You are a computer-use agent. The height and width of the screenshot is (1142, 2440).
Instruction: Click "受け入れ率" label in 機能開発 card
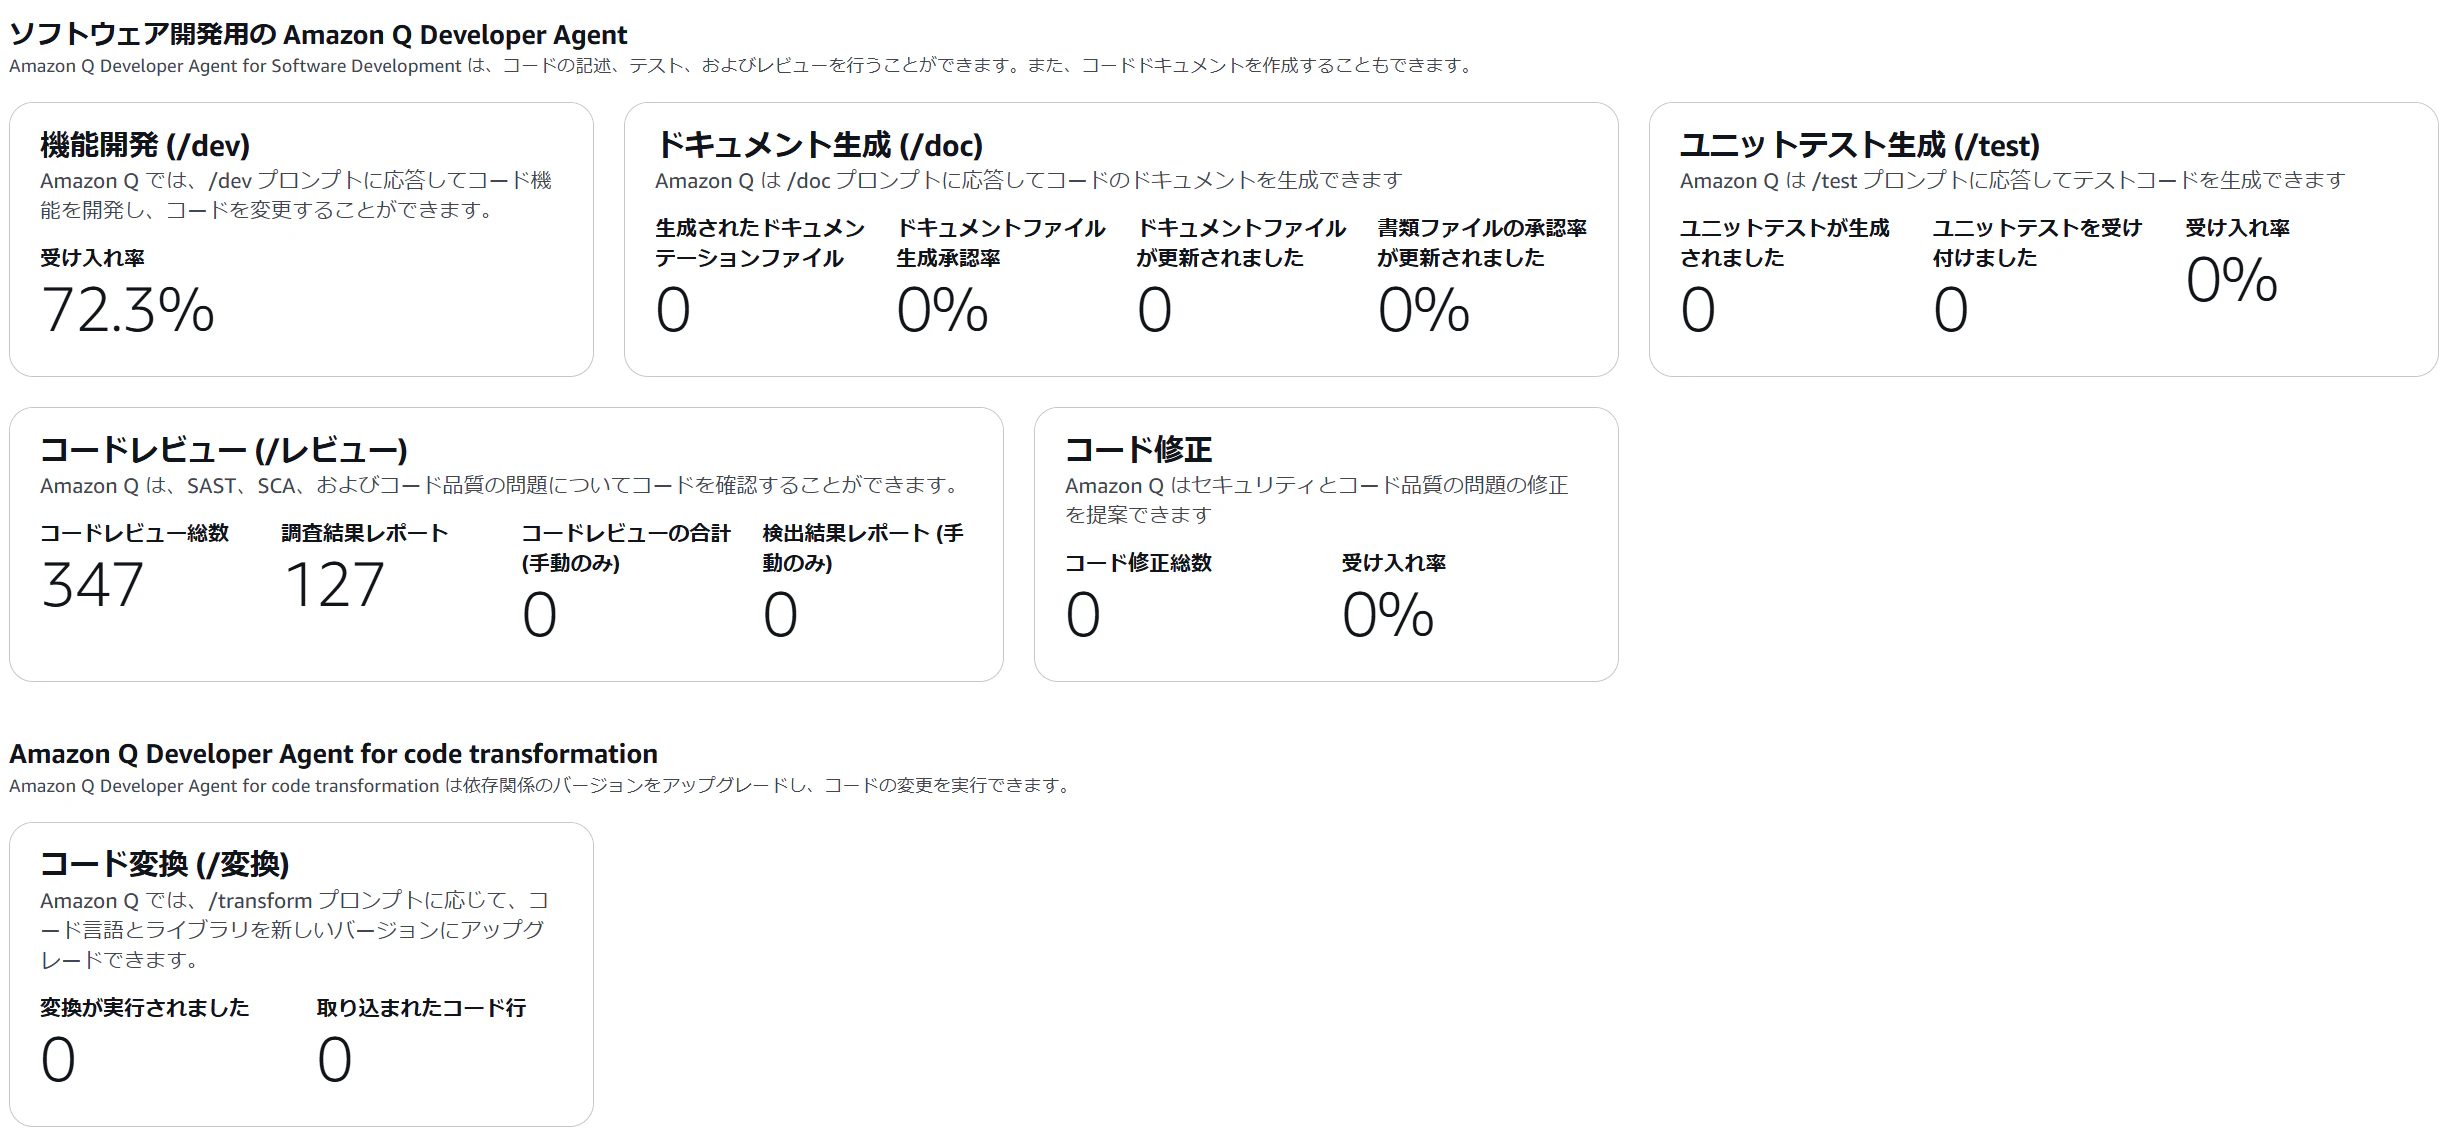[x=92, y=258]
